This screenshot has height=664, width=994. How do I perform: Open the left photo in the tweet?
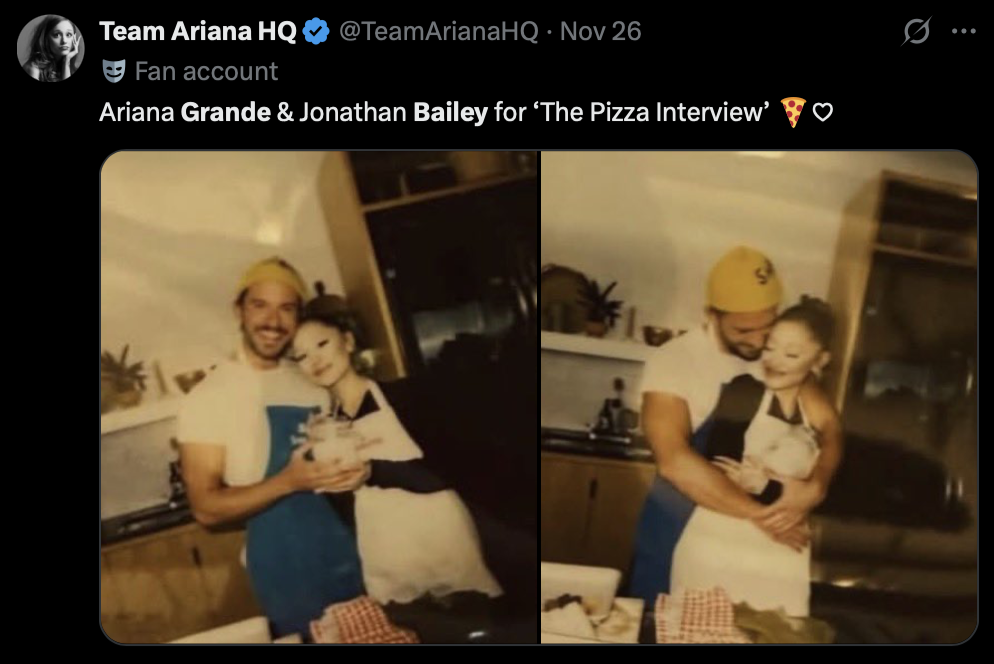tap(320, 397)
